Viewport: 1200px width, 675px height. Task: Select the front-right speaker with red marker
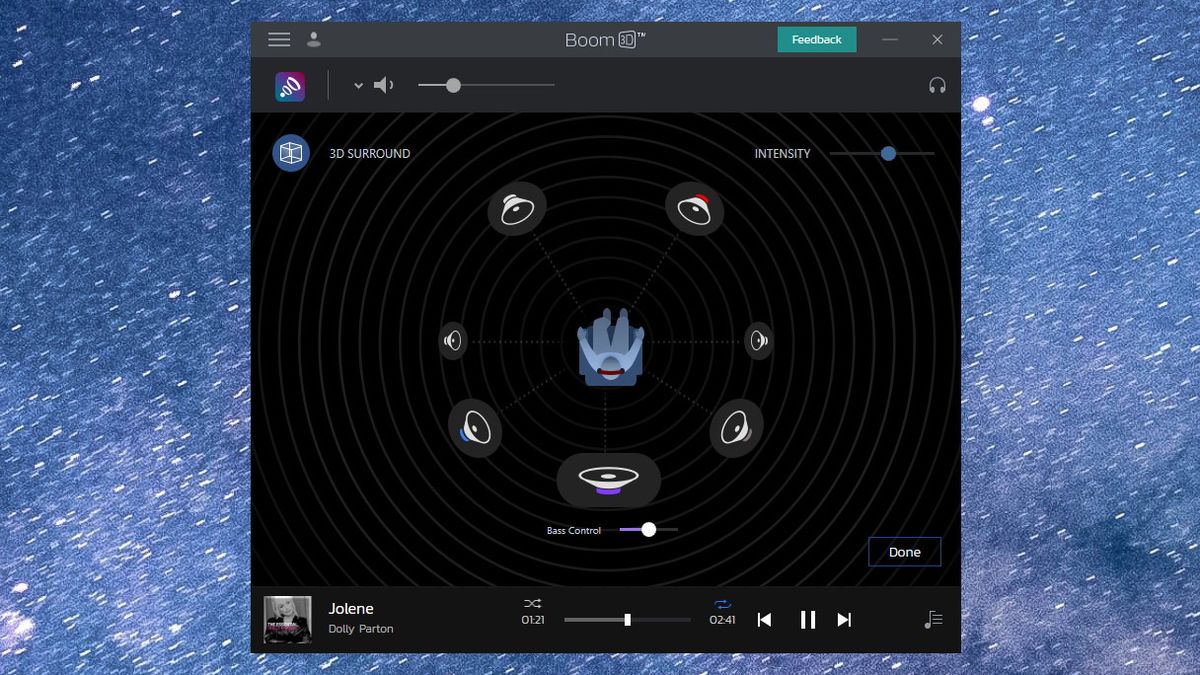695,208
